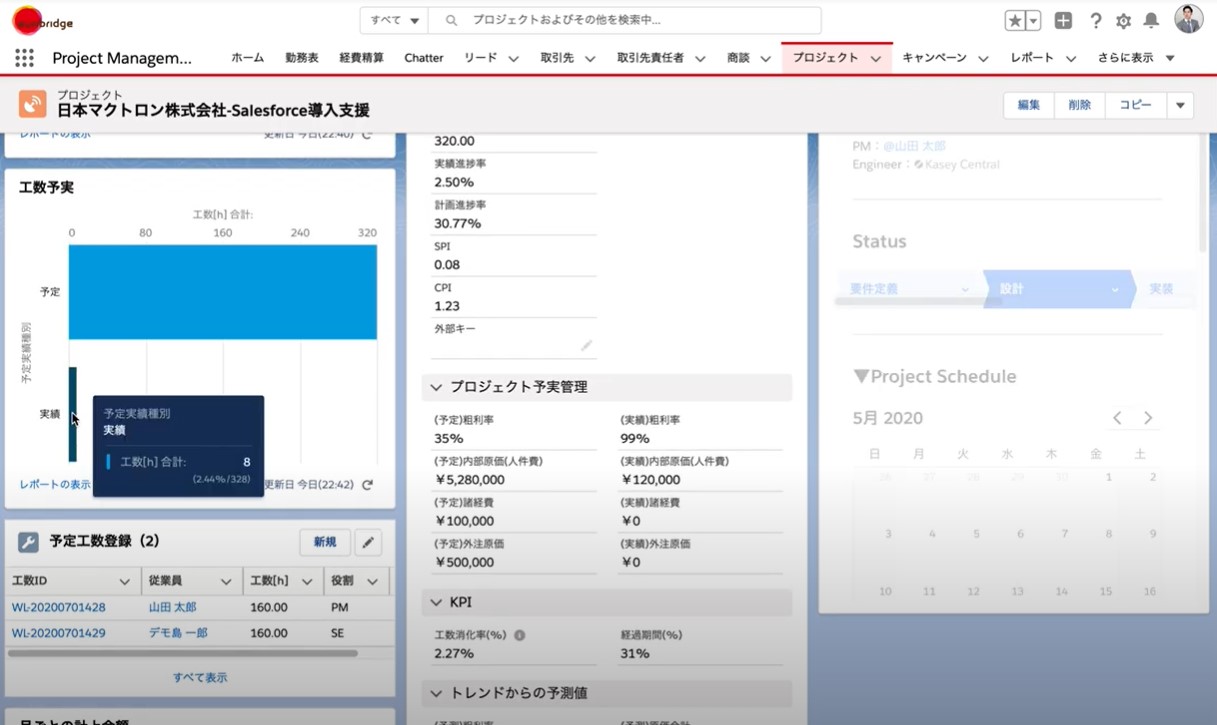The height and width of the screenshot is (725, 1217).
Task: Open the favorites list dropdown arrow
Action: point(1033,20)
